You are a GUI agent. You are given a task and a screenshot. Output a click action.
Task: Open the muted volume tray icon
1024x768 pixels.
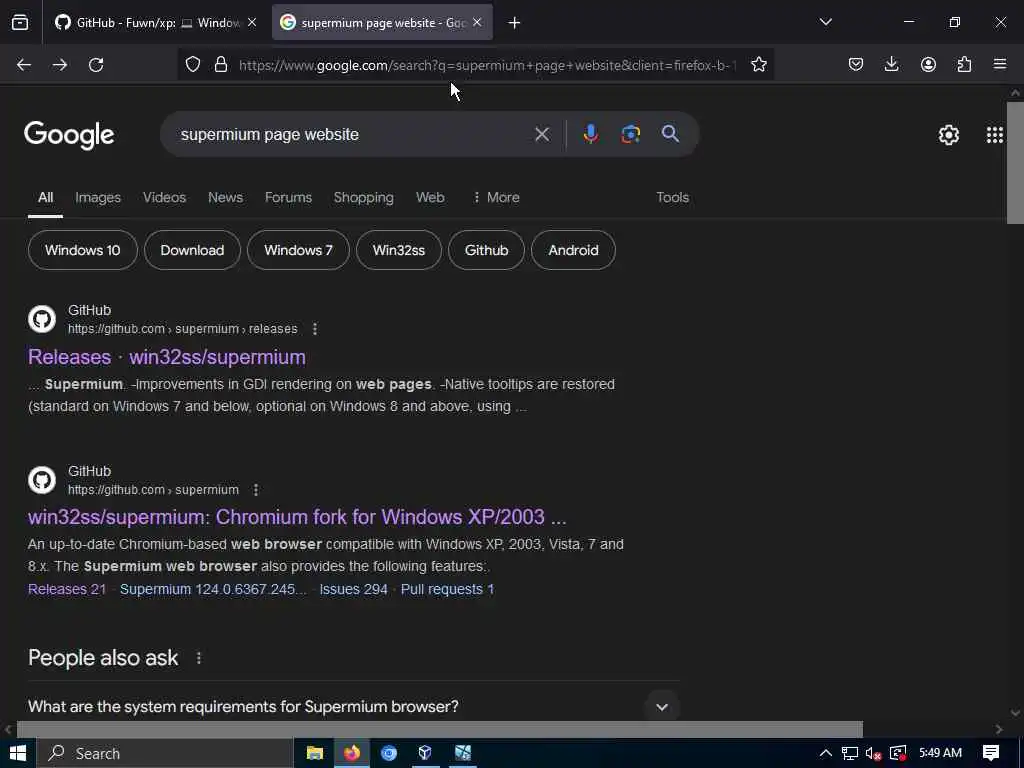(x=873, y=754)
